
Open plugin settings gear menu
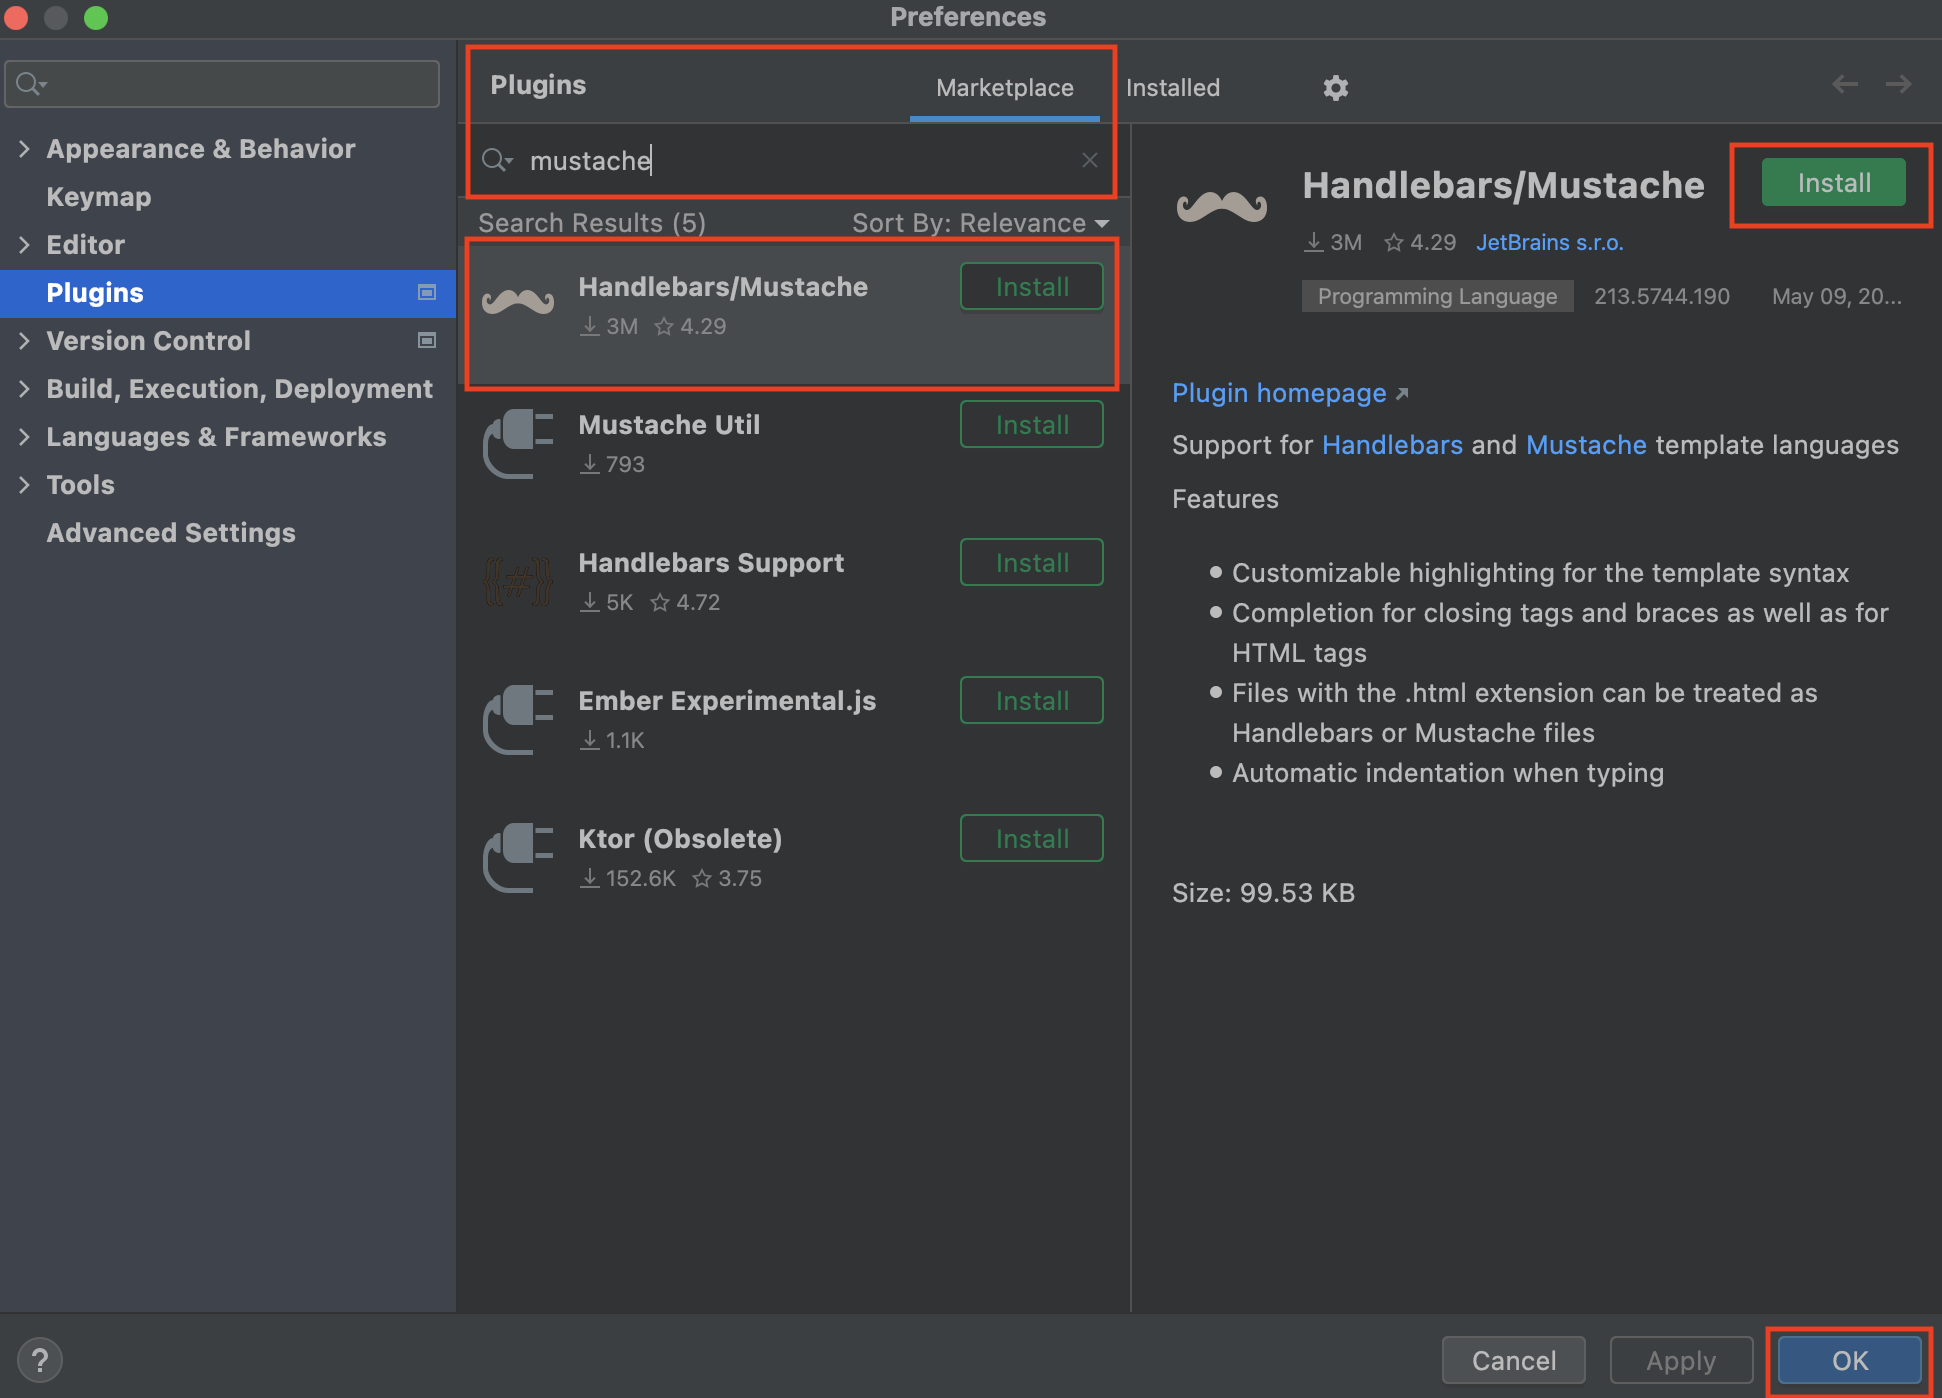(1335, 88)
